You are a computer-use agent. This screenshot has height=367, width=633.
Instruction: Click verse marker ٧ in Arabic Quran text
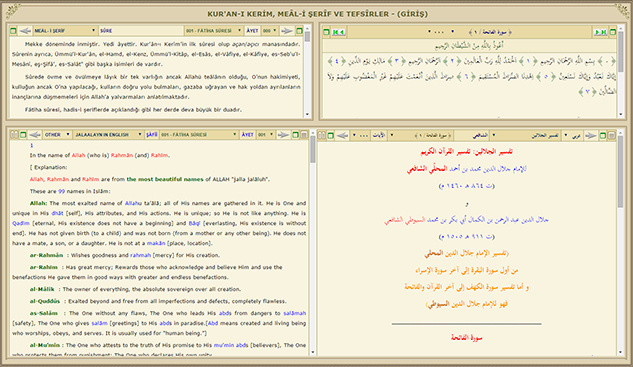click(587, 92)
